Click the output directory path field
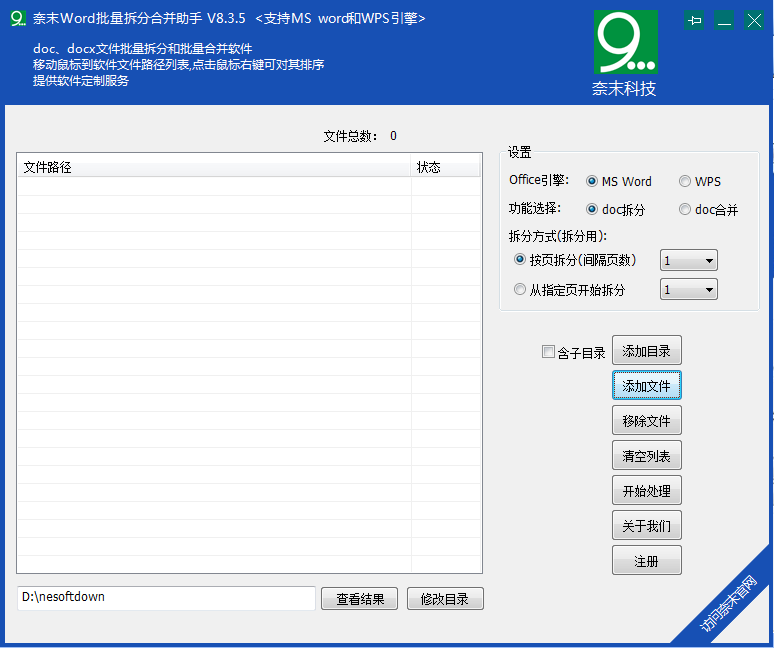774x648 pixels. click(x=166, y=597)
